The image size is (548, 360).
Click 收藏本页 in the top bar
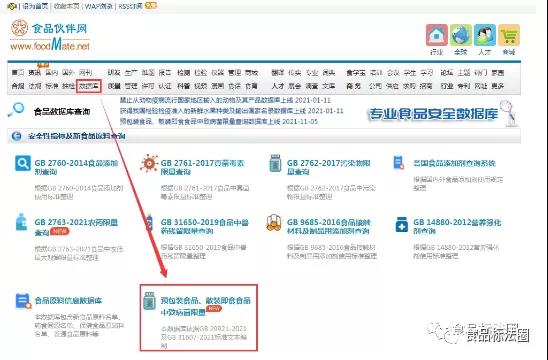[66, 6]
